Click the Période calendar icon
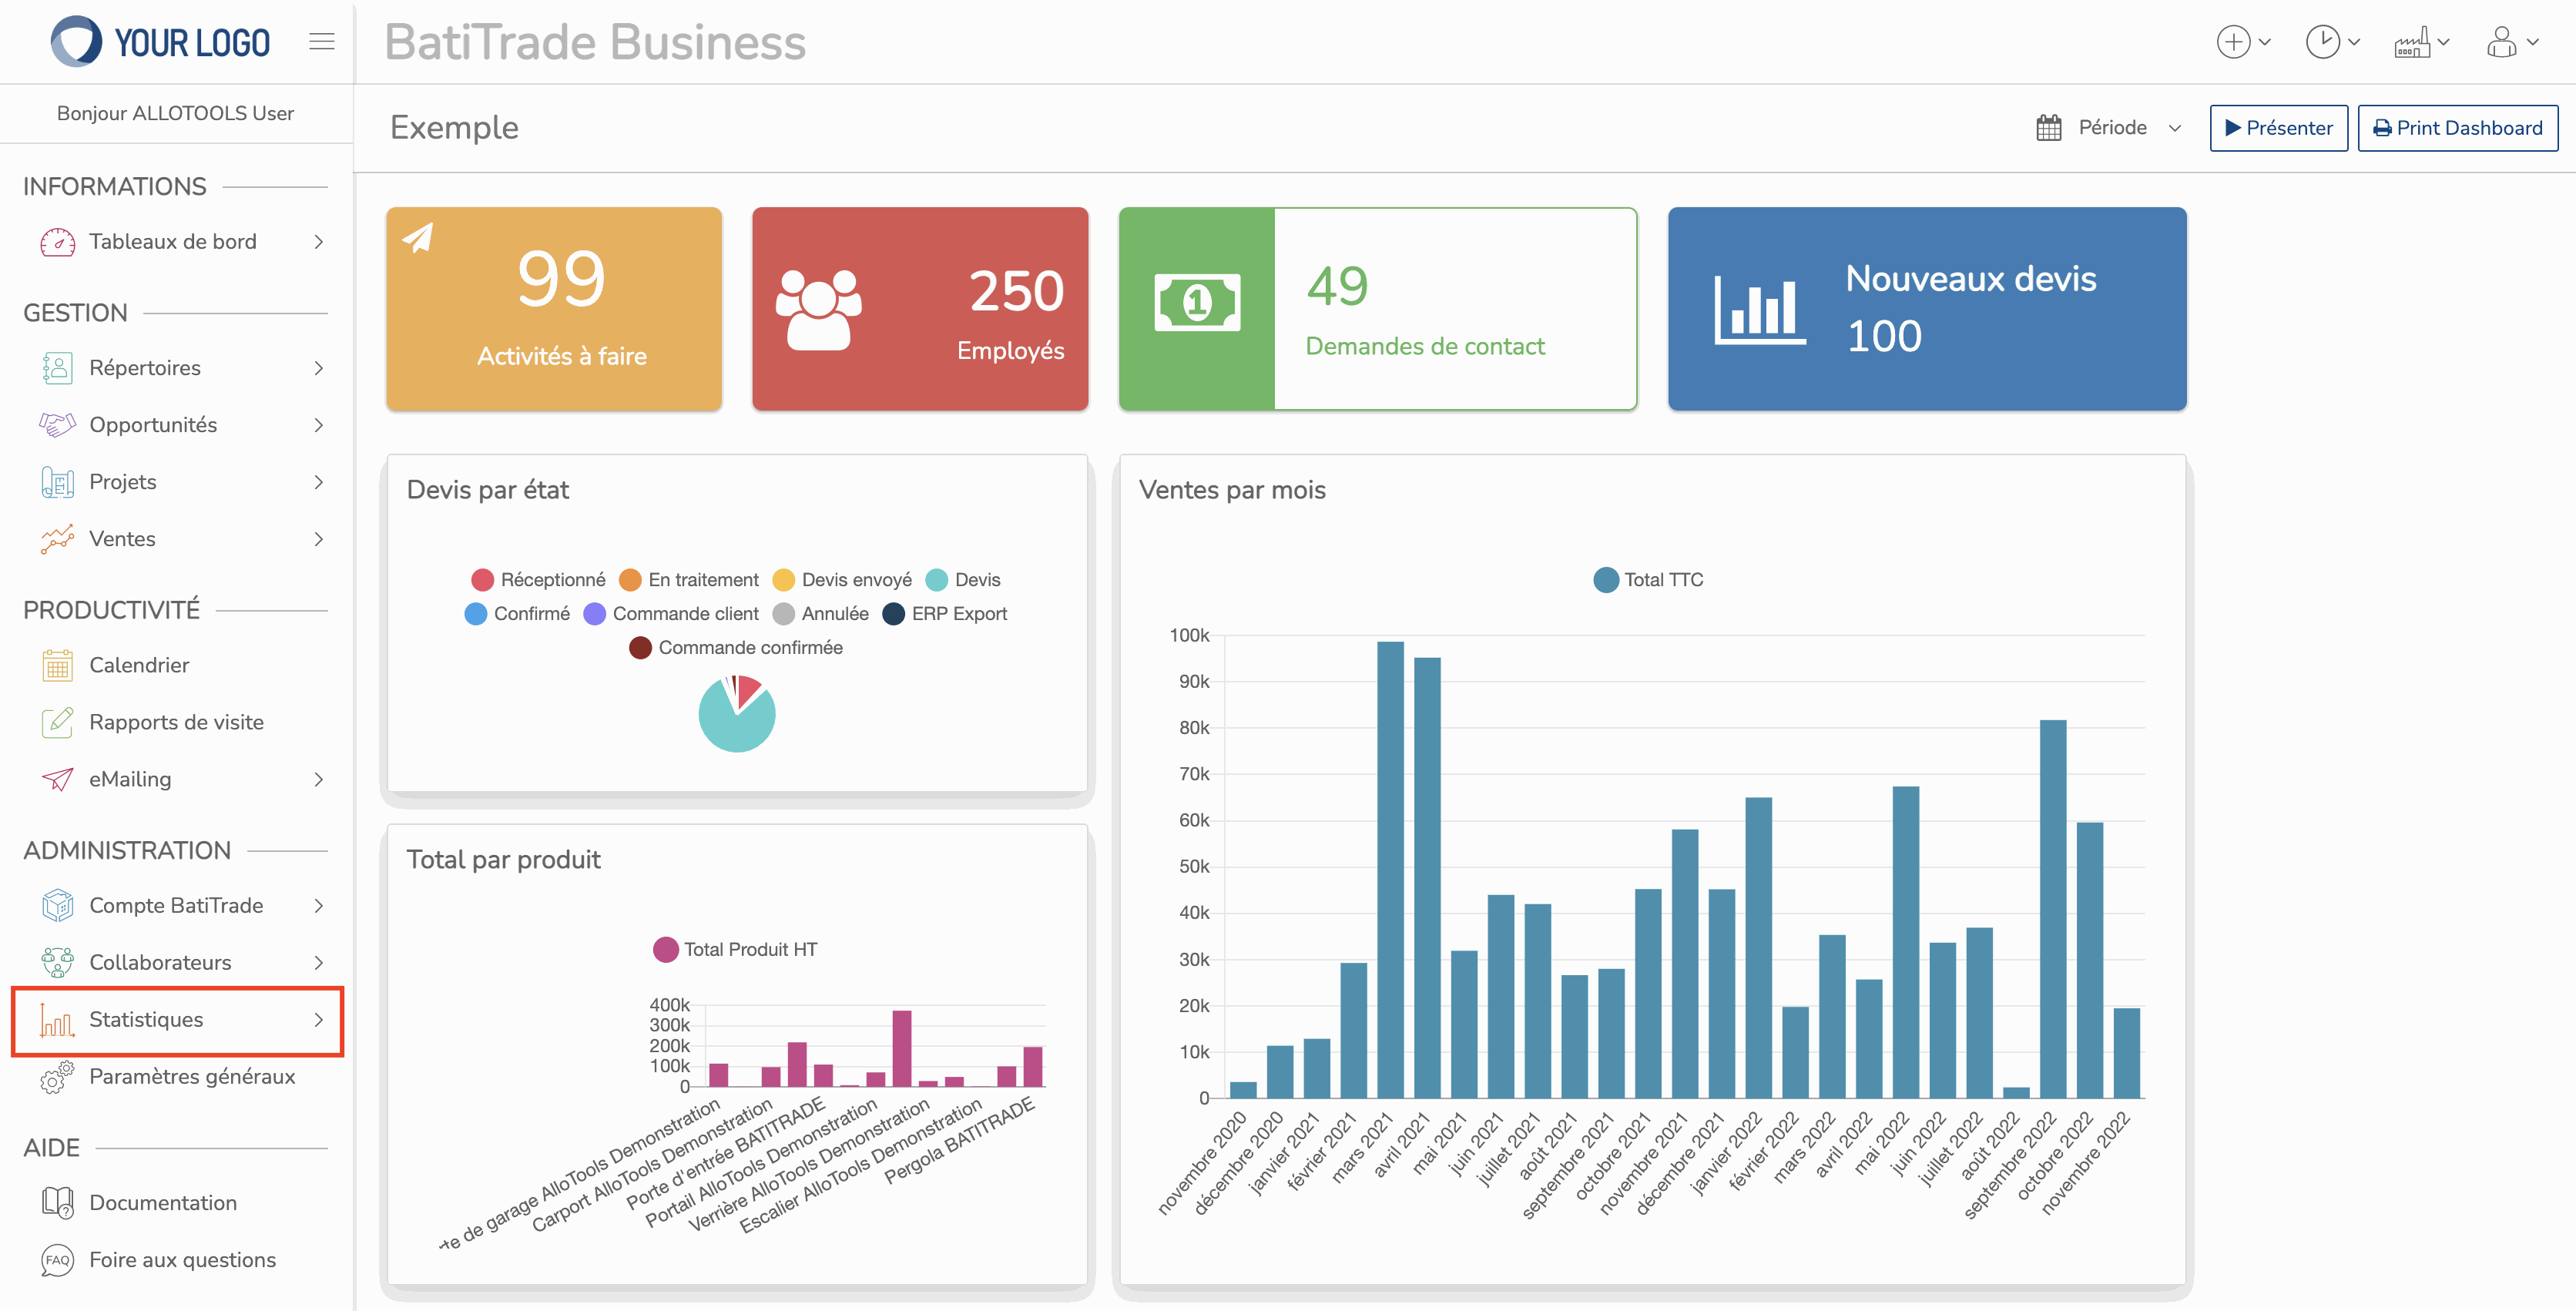The width and height of the screenshot is (2576, 1311). (x=2048, y=128)
